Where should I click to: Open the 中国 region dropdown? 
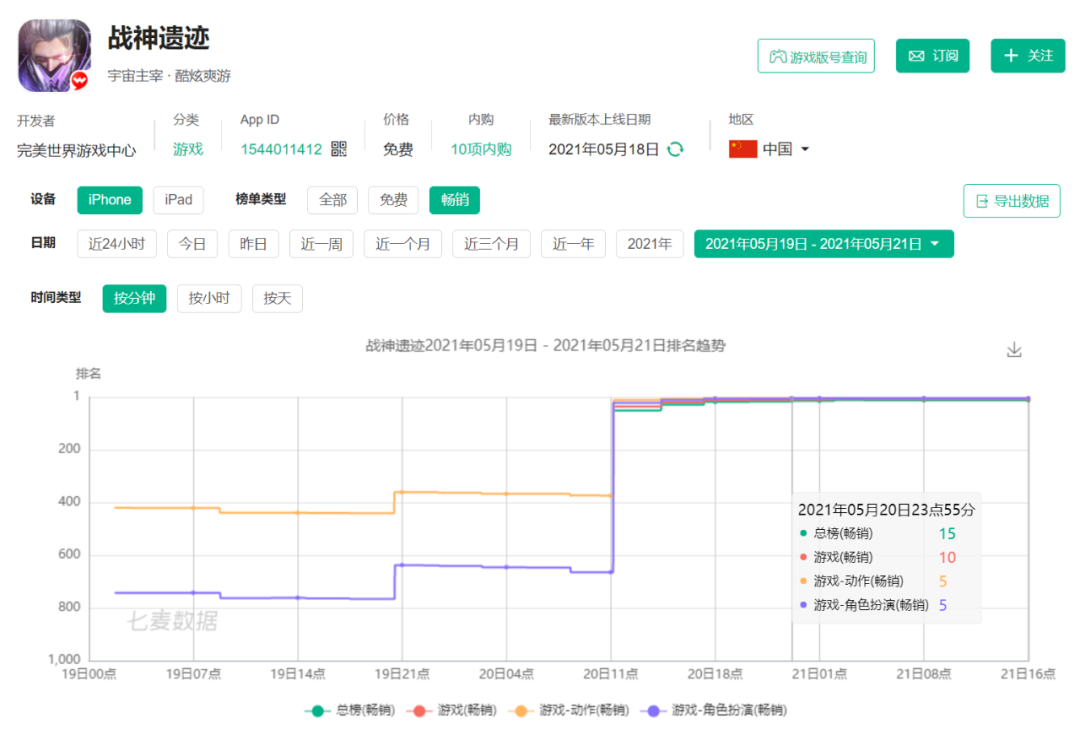769,149
